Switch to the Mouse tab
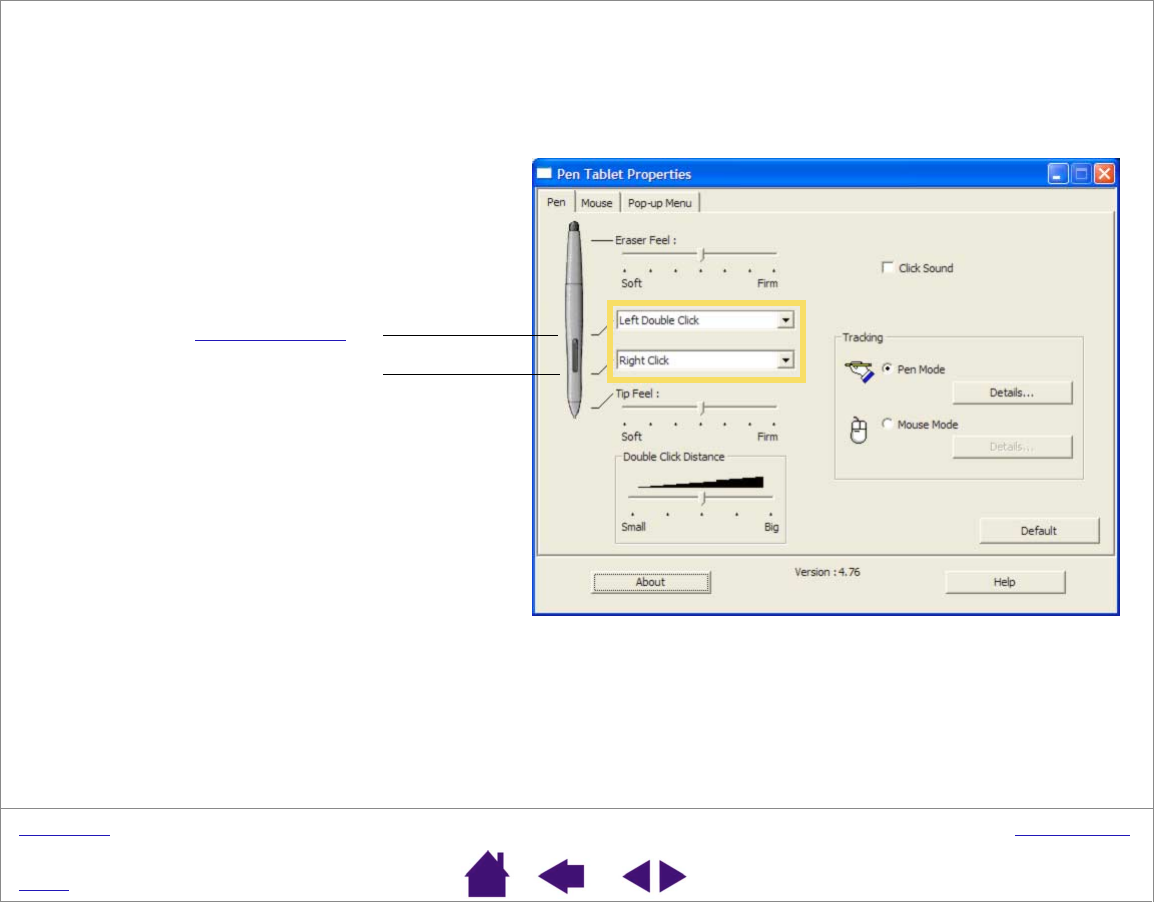The image size is (1154, 902). [x=597, y=203]
